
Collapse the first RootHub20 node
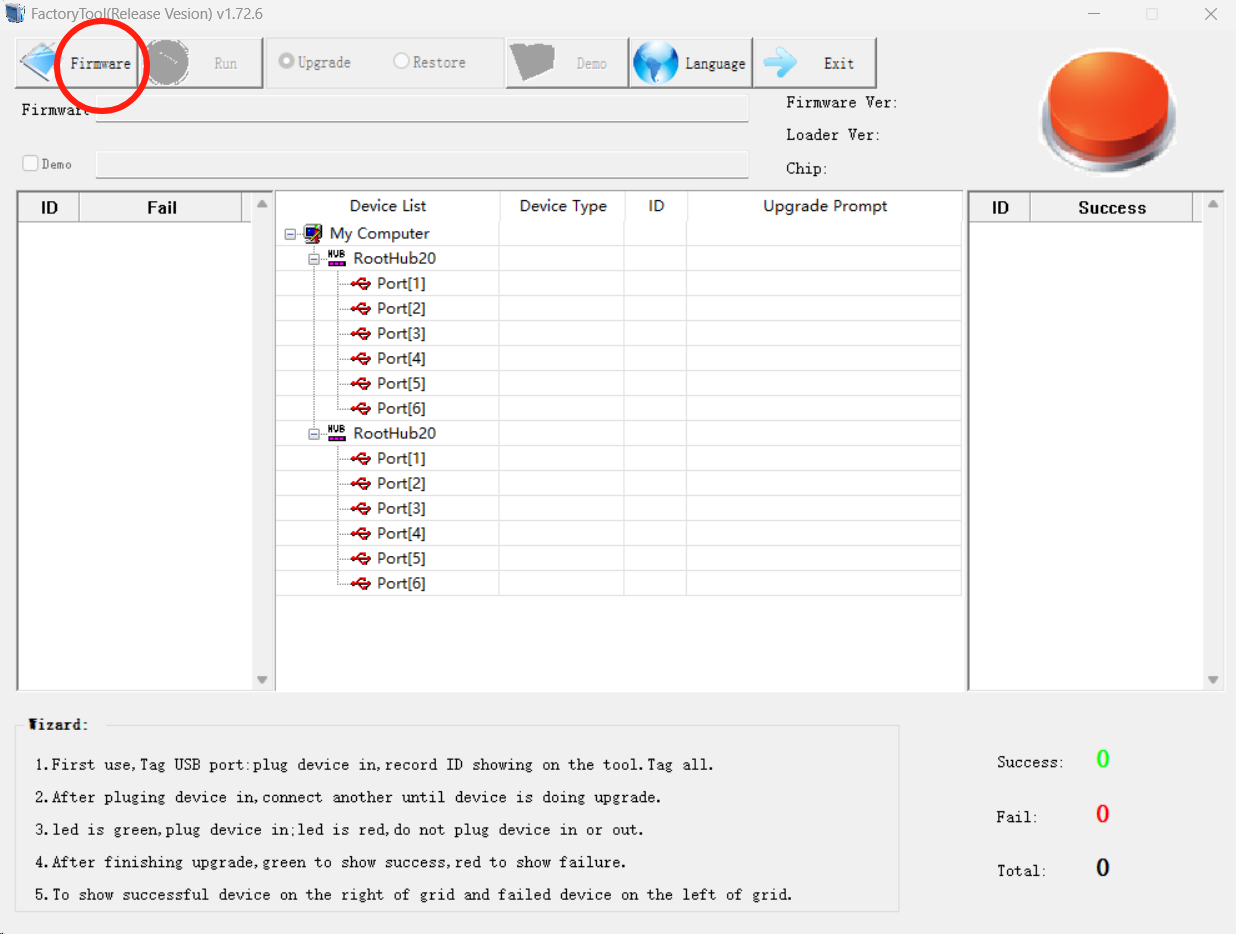pos(314,259)
